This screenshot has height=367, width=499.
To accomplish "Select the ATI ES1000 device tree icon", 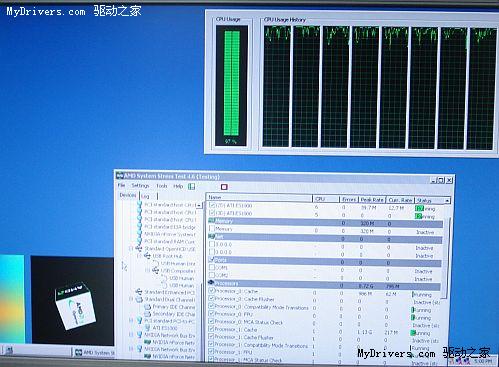I will click(147, 328).
